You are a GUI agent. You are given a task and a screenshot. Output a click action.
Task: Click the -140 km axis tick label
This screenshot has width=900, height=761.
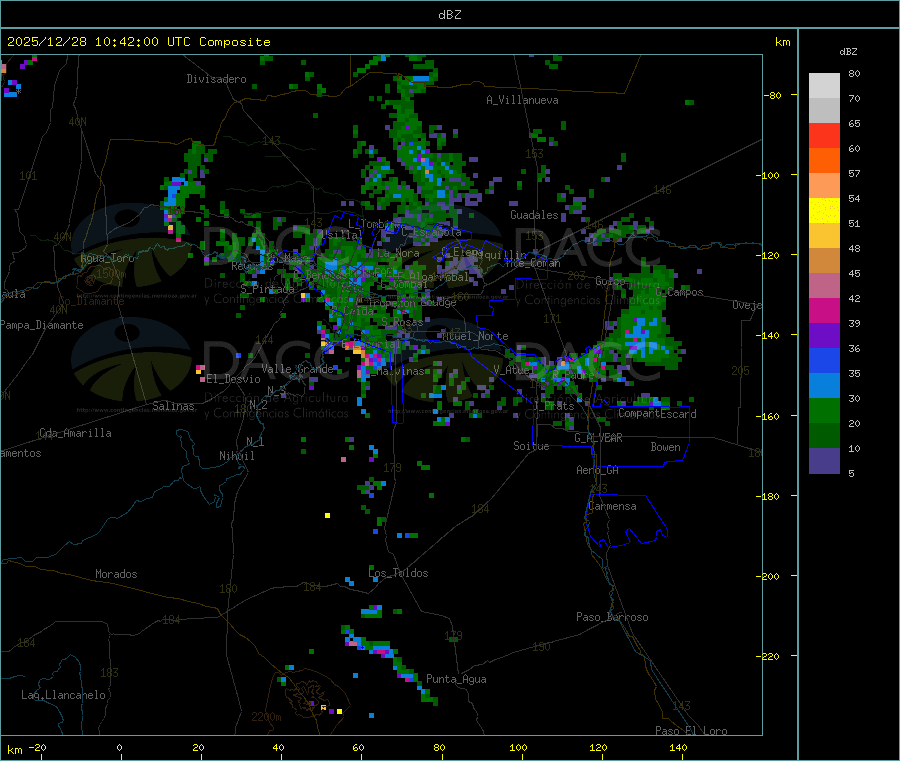(x=770, y=335)
